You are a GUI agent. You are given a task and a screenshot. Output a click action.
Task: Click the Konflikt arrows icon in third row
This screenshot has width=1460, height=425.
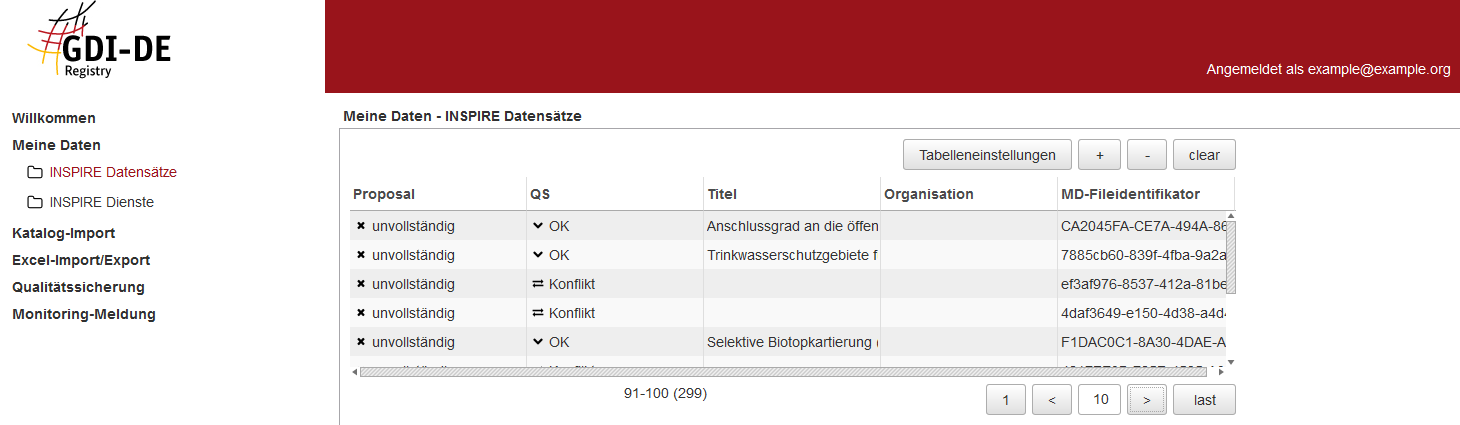click(538, 284)
